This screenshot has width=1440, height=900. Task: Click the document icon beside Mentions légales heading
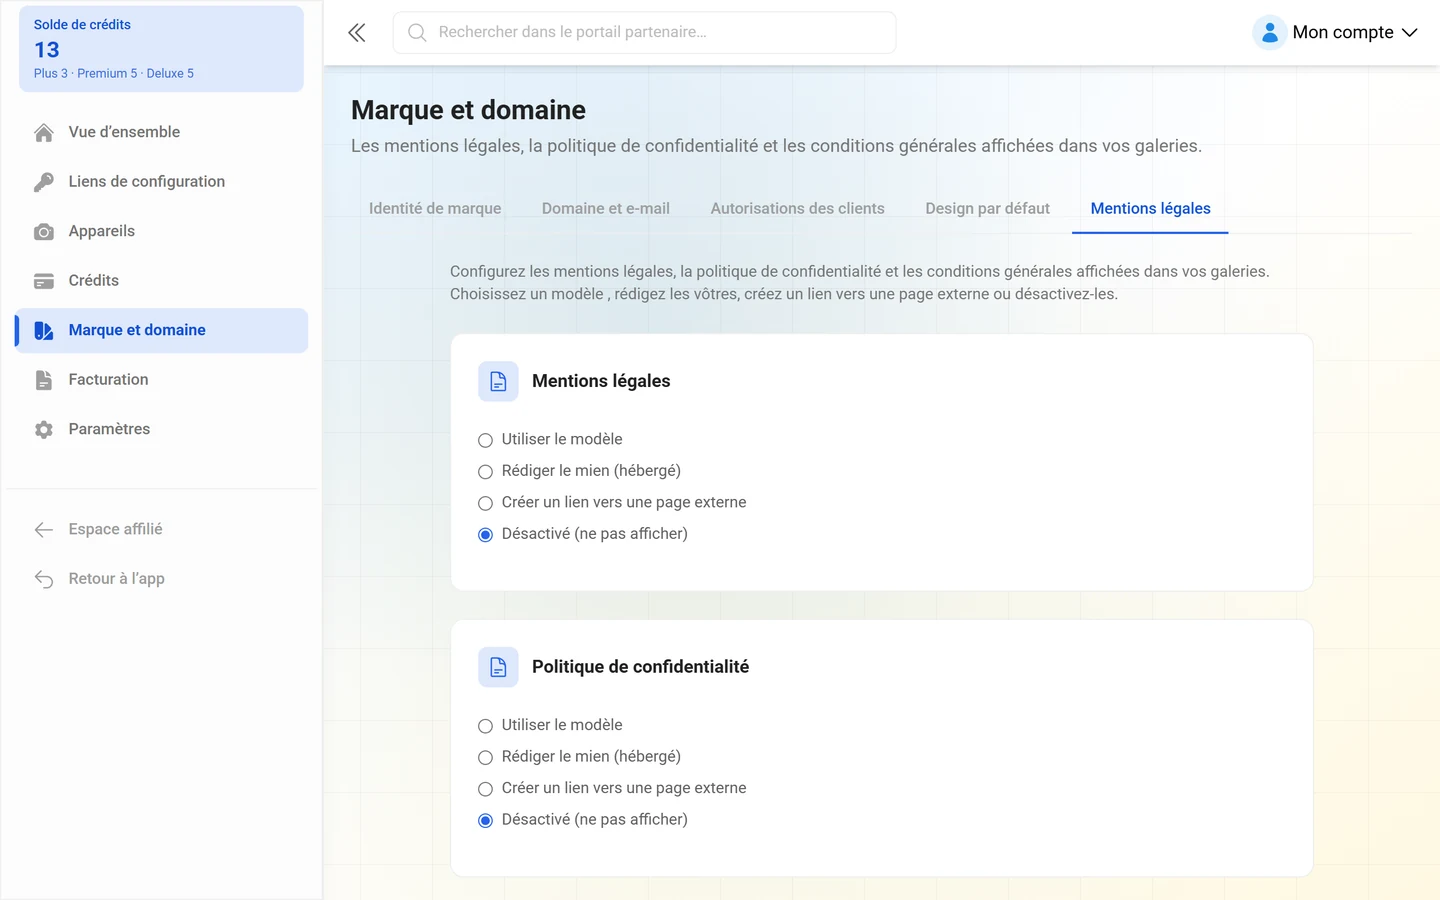tap(498, 381)
